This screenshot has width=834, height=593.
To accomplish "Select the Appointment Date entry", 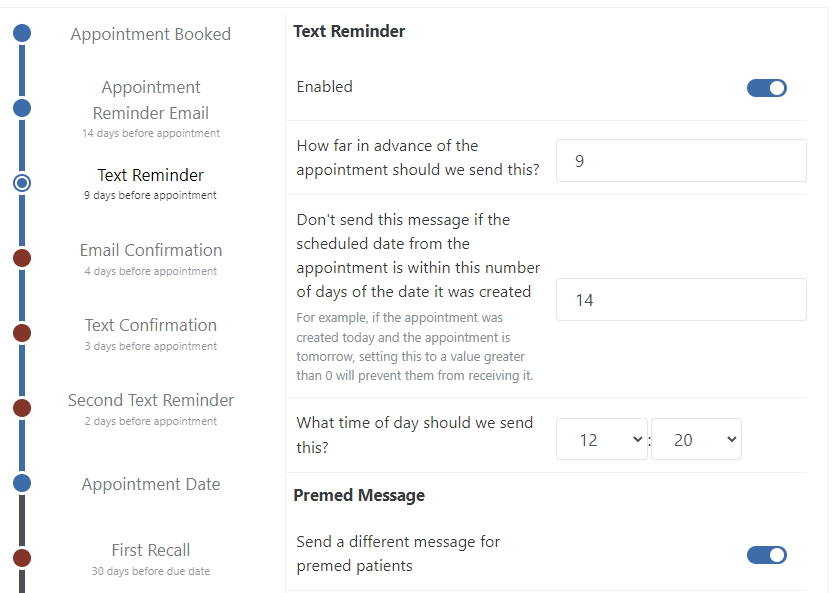I will click(x=150, y=484).
